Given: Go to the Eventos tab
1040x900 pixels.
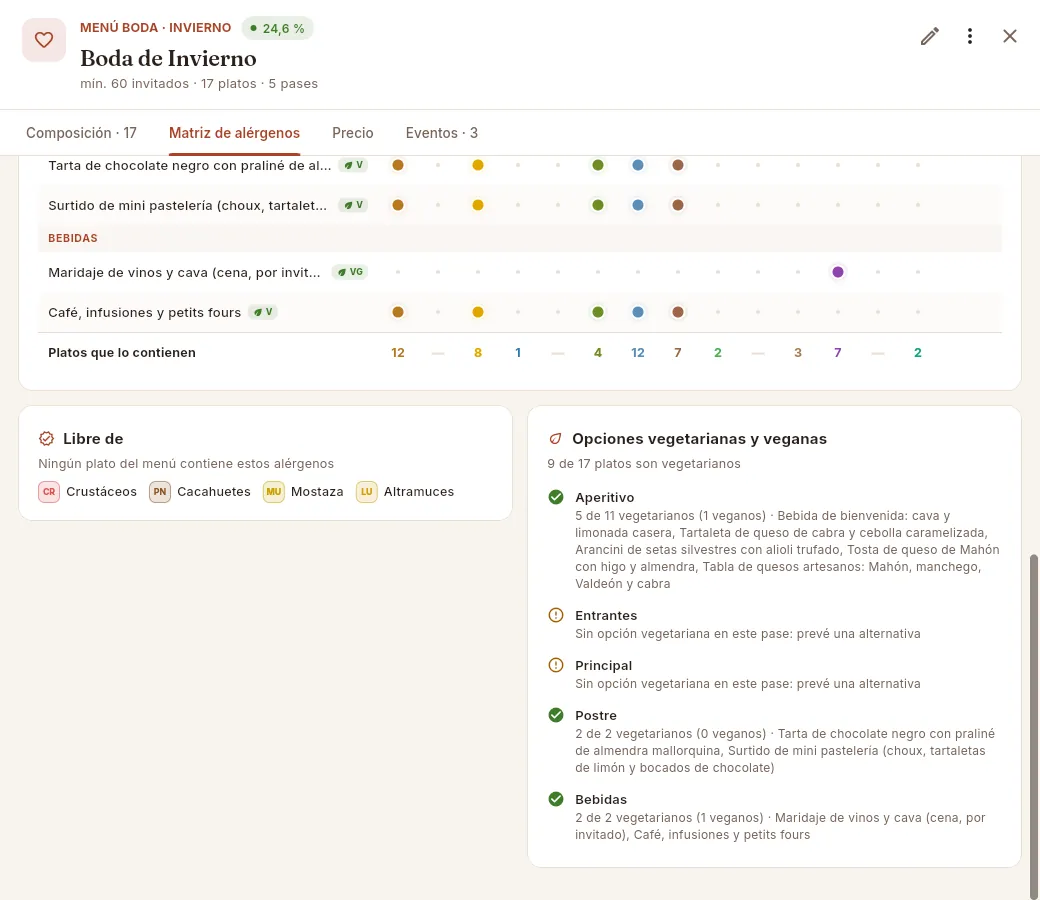Looking at the screenshot, I should [x=442, y=133].
